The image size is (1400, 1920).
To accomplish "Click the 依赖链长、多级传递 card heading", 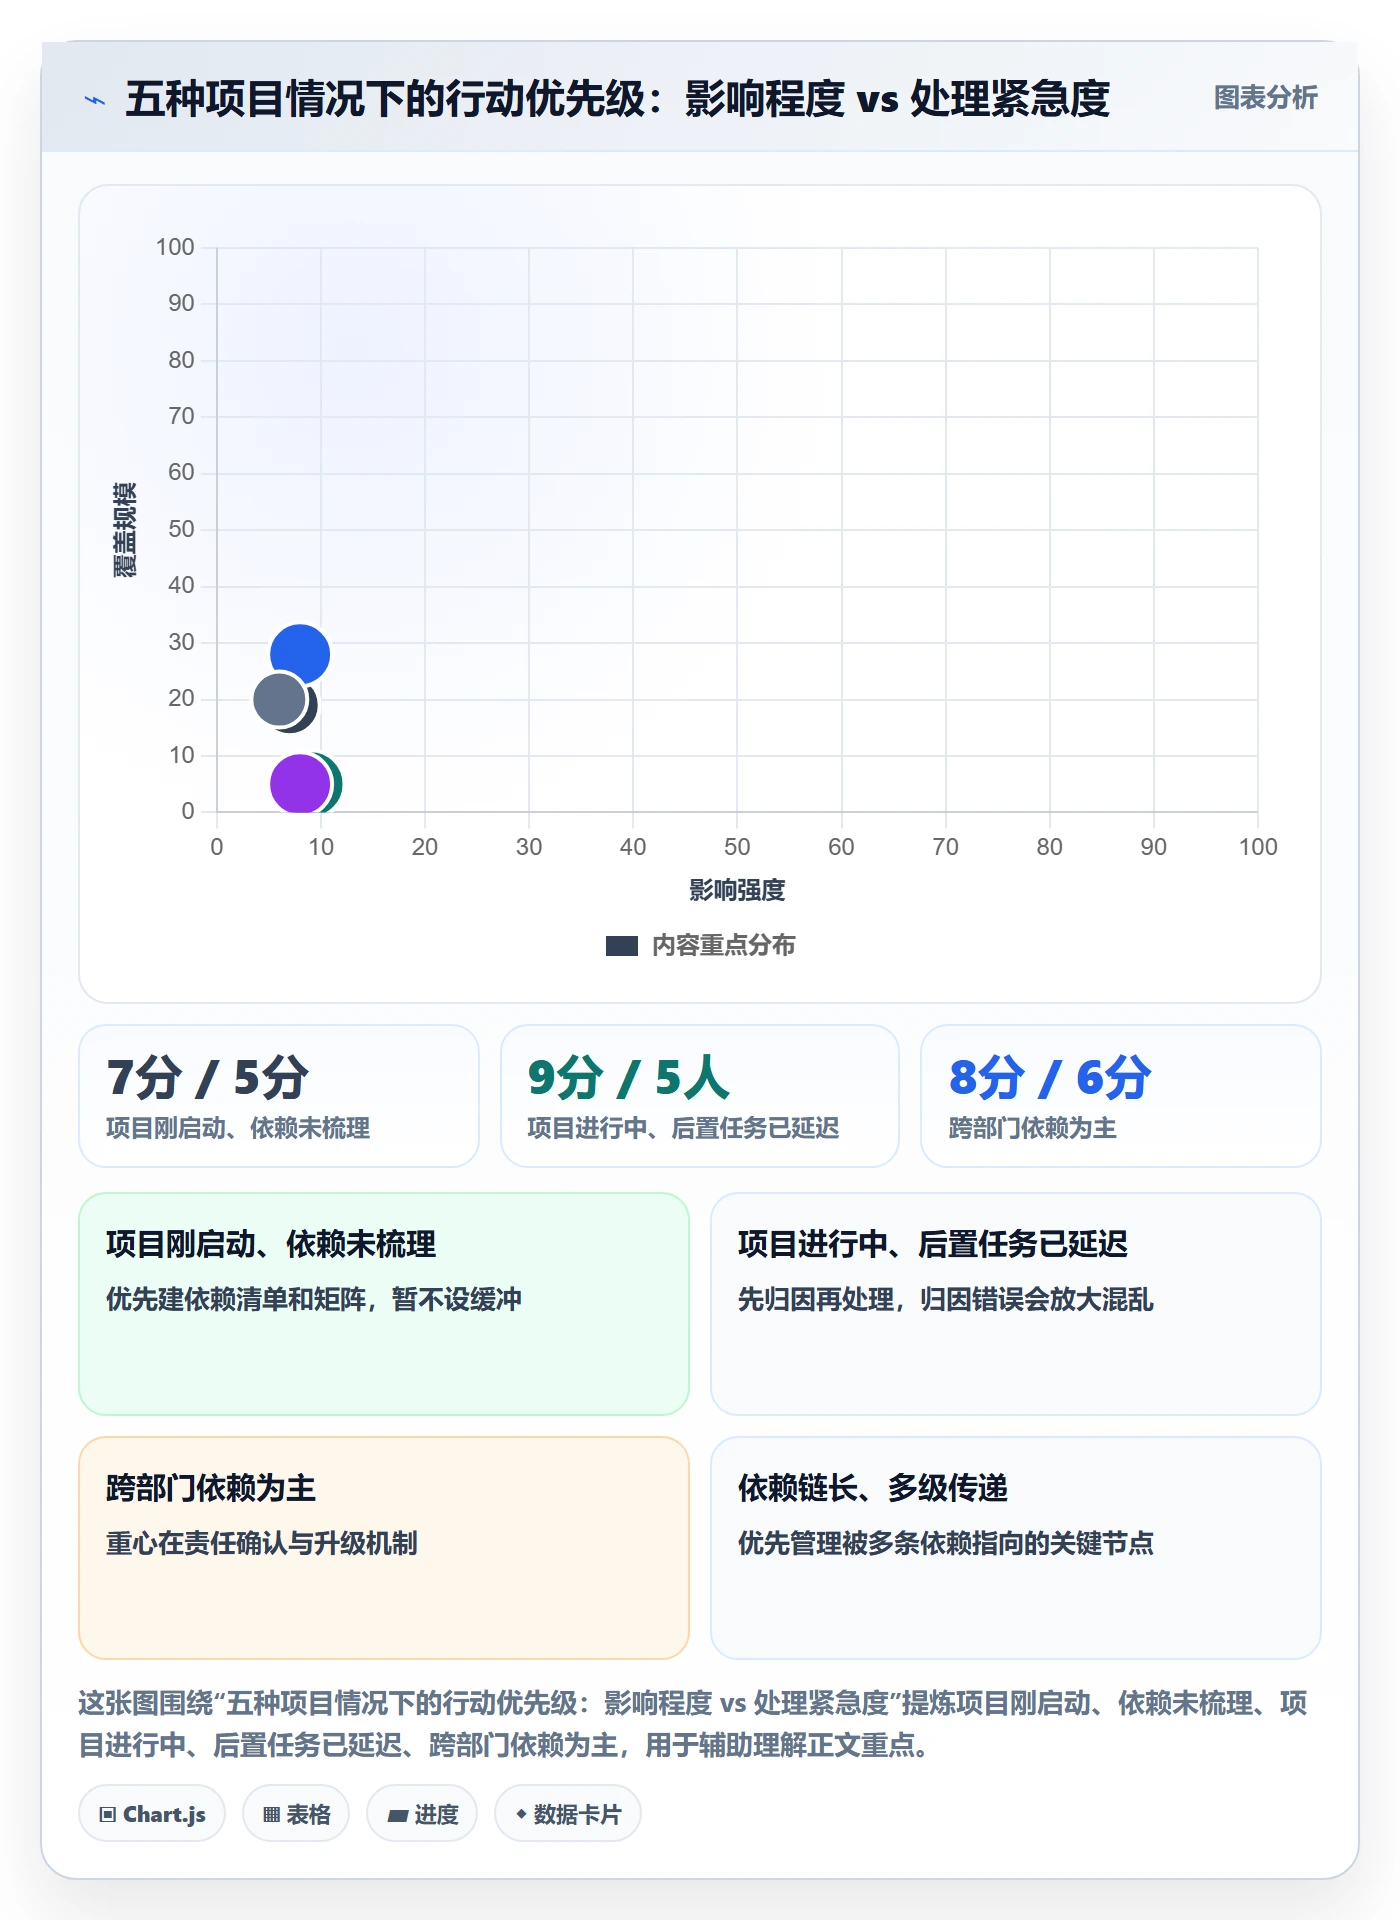I will 873,1488.
